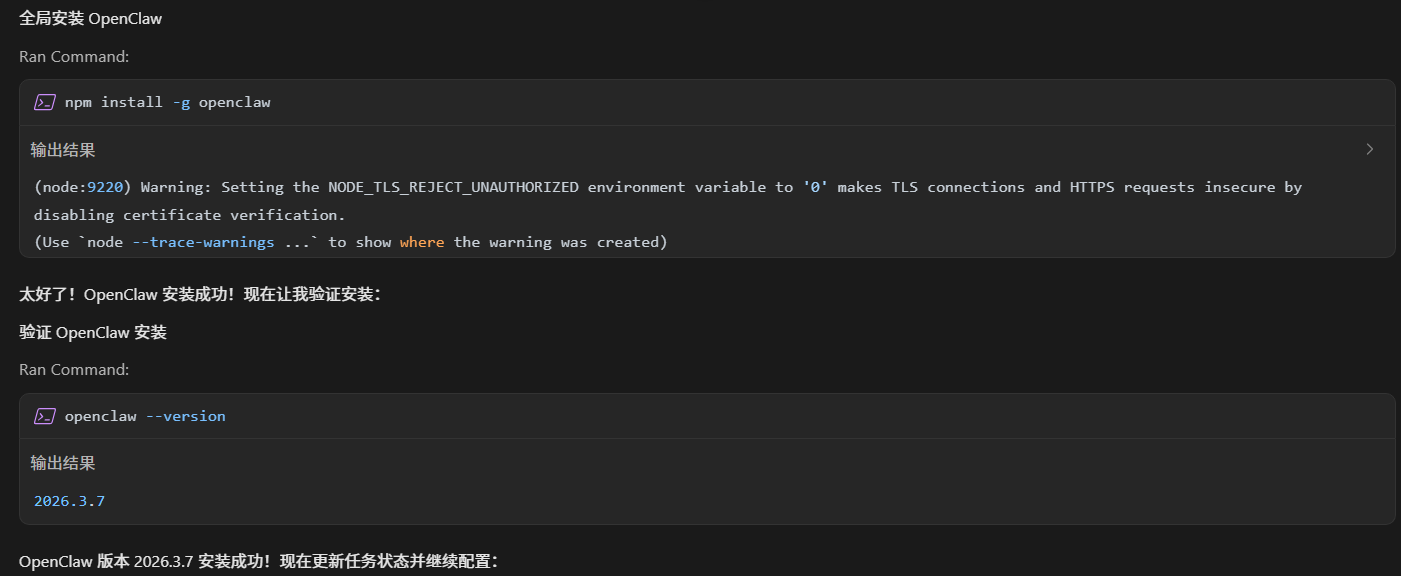Click terminal icon beside openclaw --version command
This screenshot has width=1401, height=576.
(x=45, y=416)
